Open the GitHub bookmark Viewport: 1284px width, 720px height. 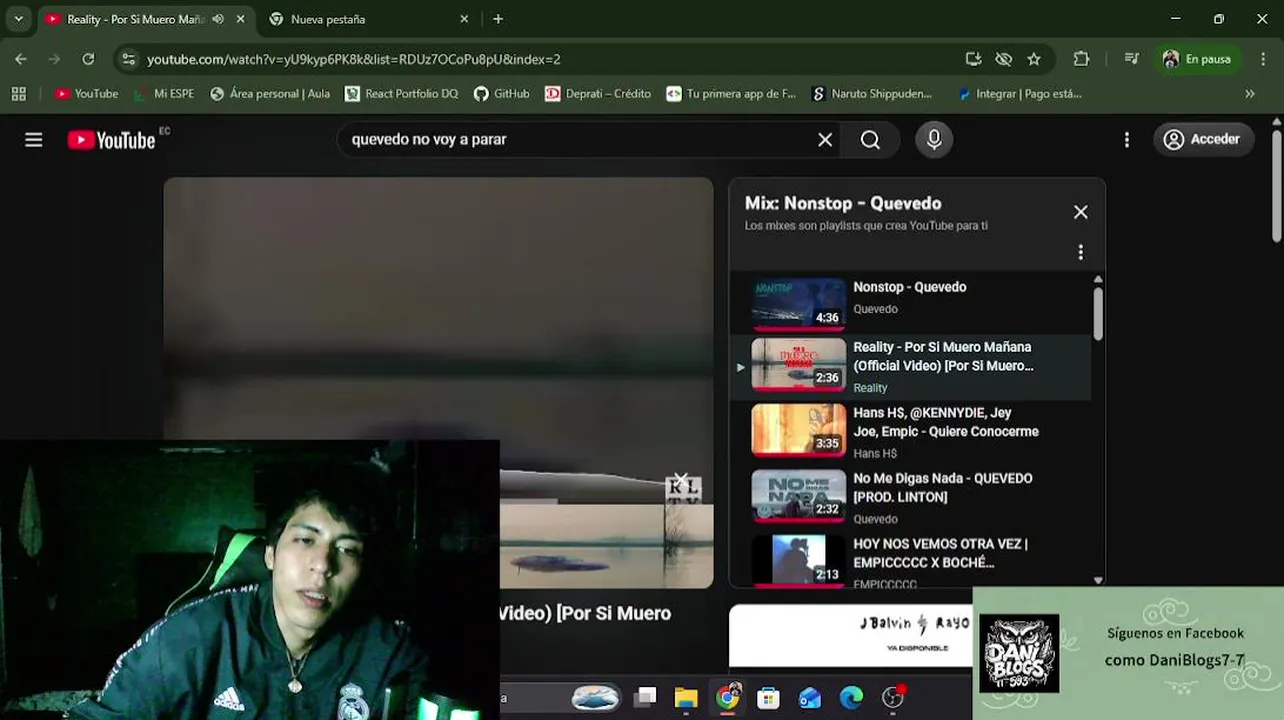tap(502, 94)
